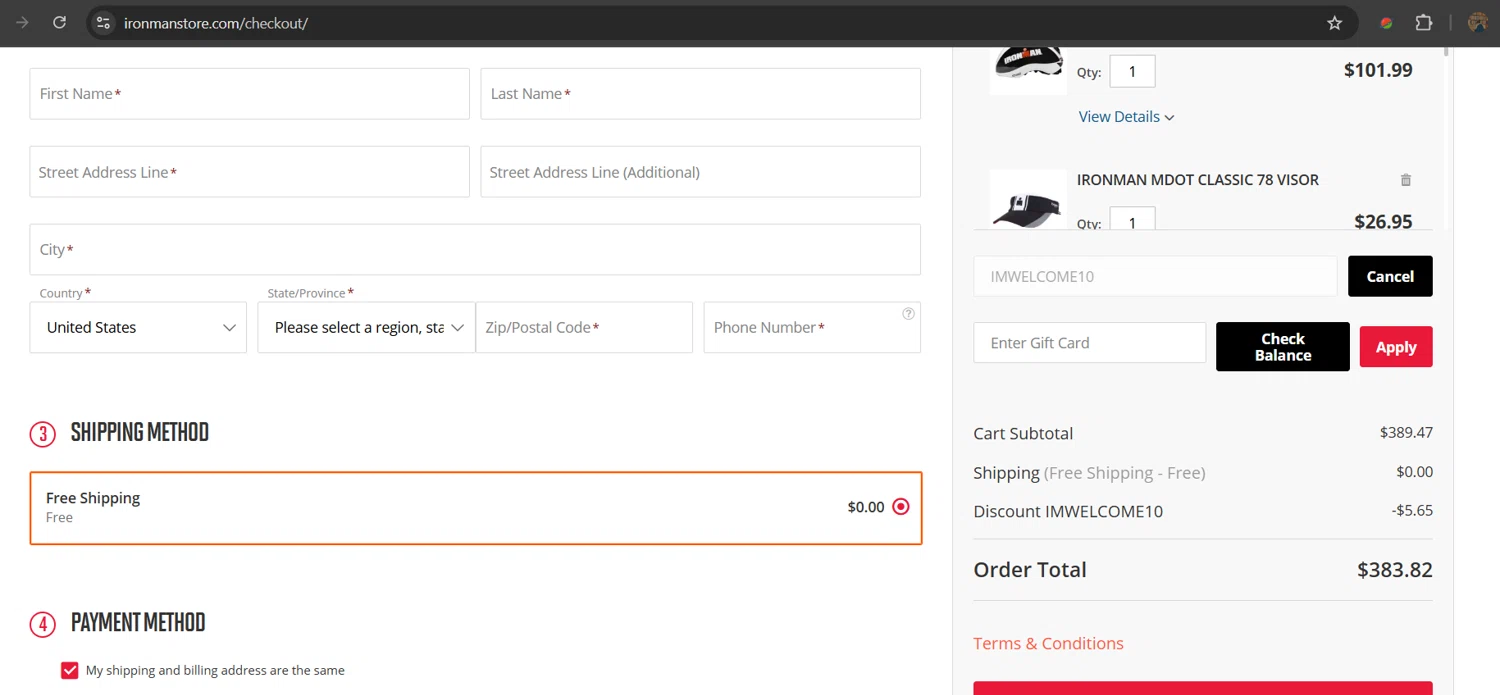The height and width of the screenshot is (695, 1500).
Task: Bookmark this page with the star icon
Action: click(x=1334, y=23)
